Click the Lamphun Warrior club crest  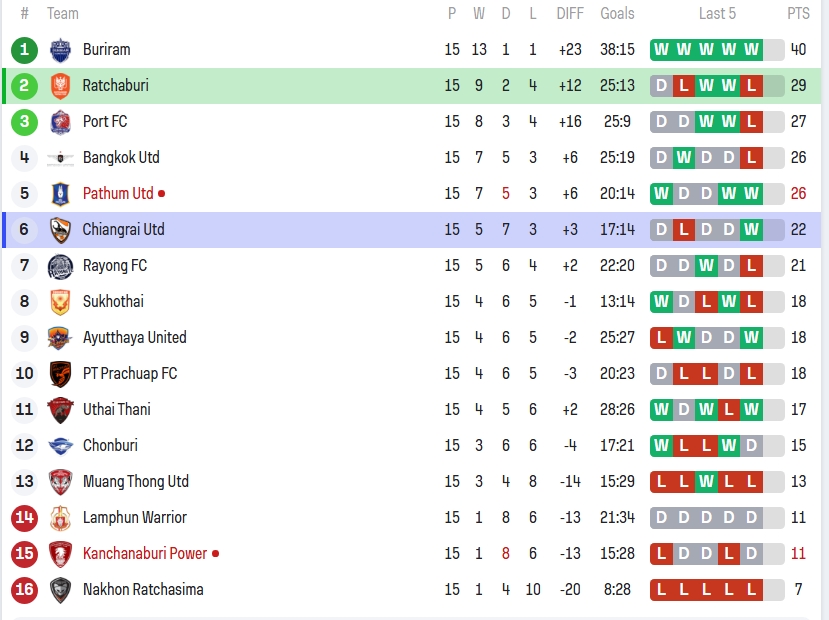pos(60,518)
